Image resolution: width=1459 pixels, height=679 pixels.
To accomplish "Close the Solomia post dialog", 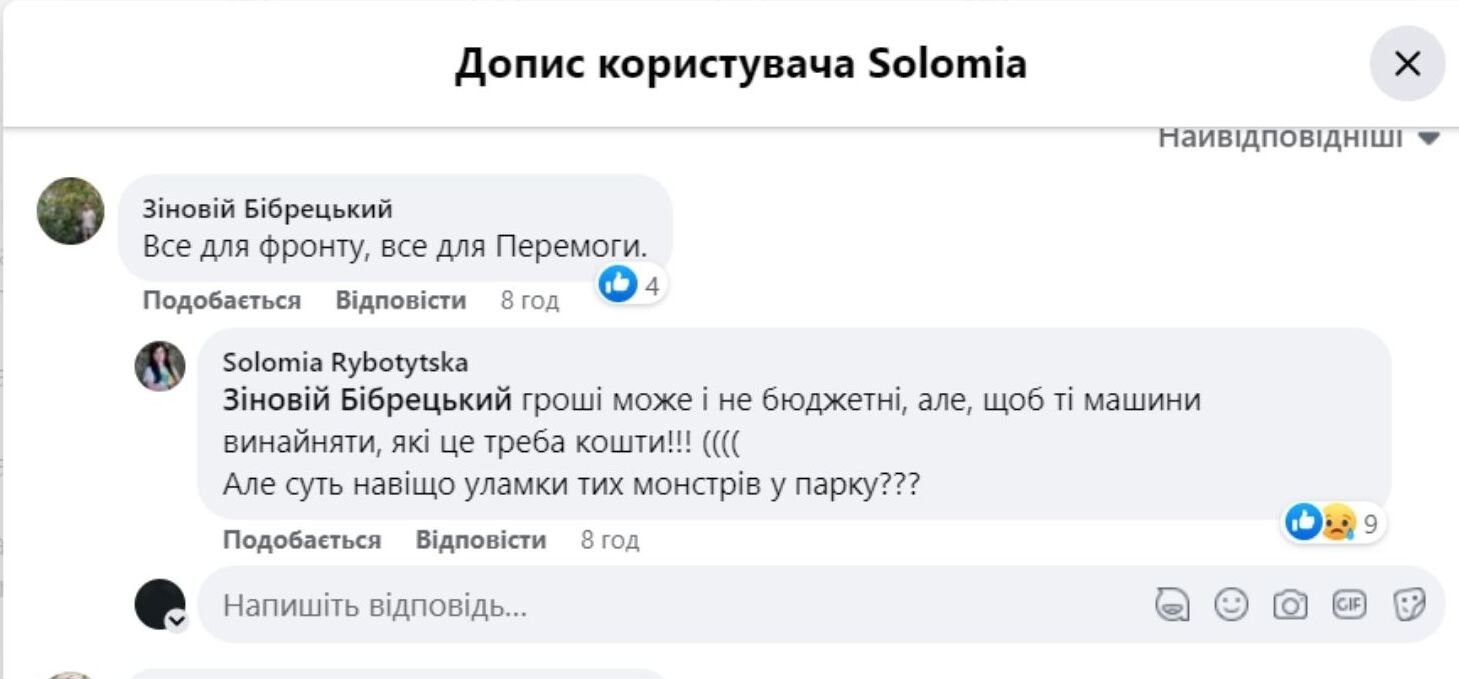I will 1407,64.
